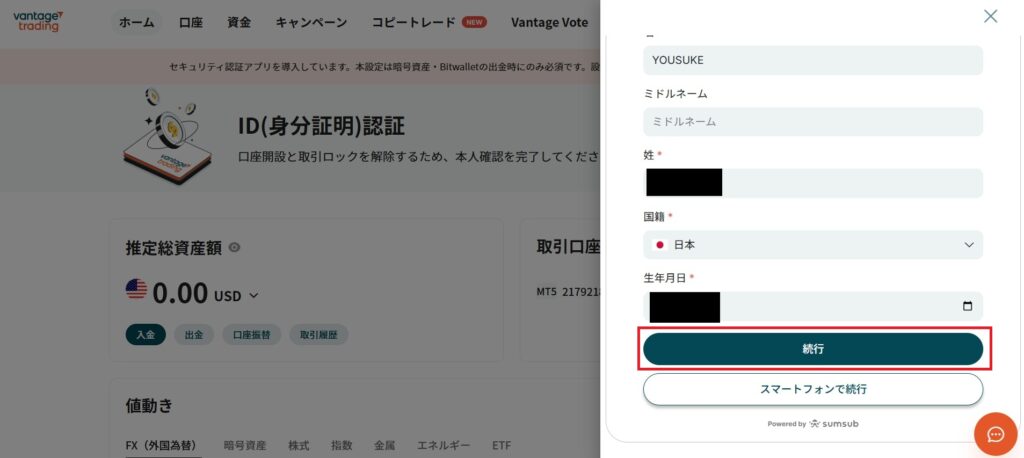The height and width of the screenshot is (458, 1024).
Task: Open the Vantage Vote menu item
Action: pyautogui.click(x=549, y=22)
